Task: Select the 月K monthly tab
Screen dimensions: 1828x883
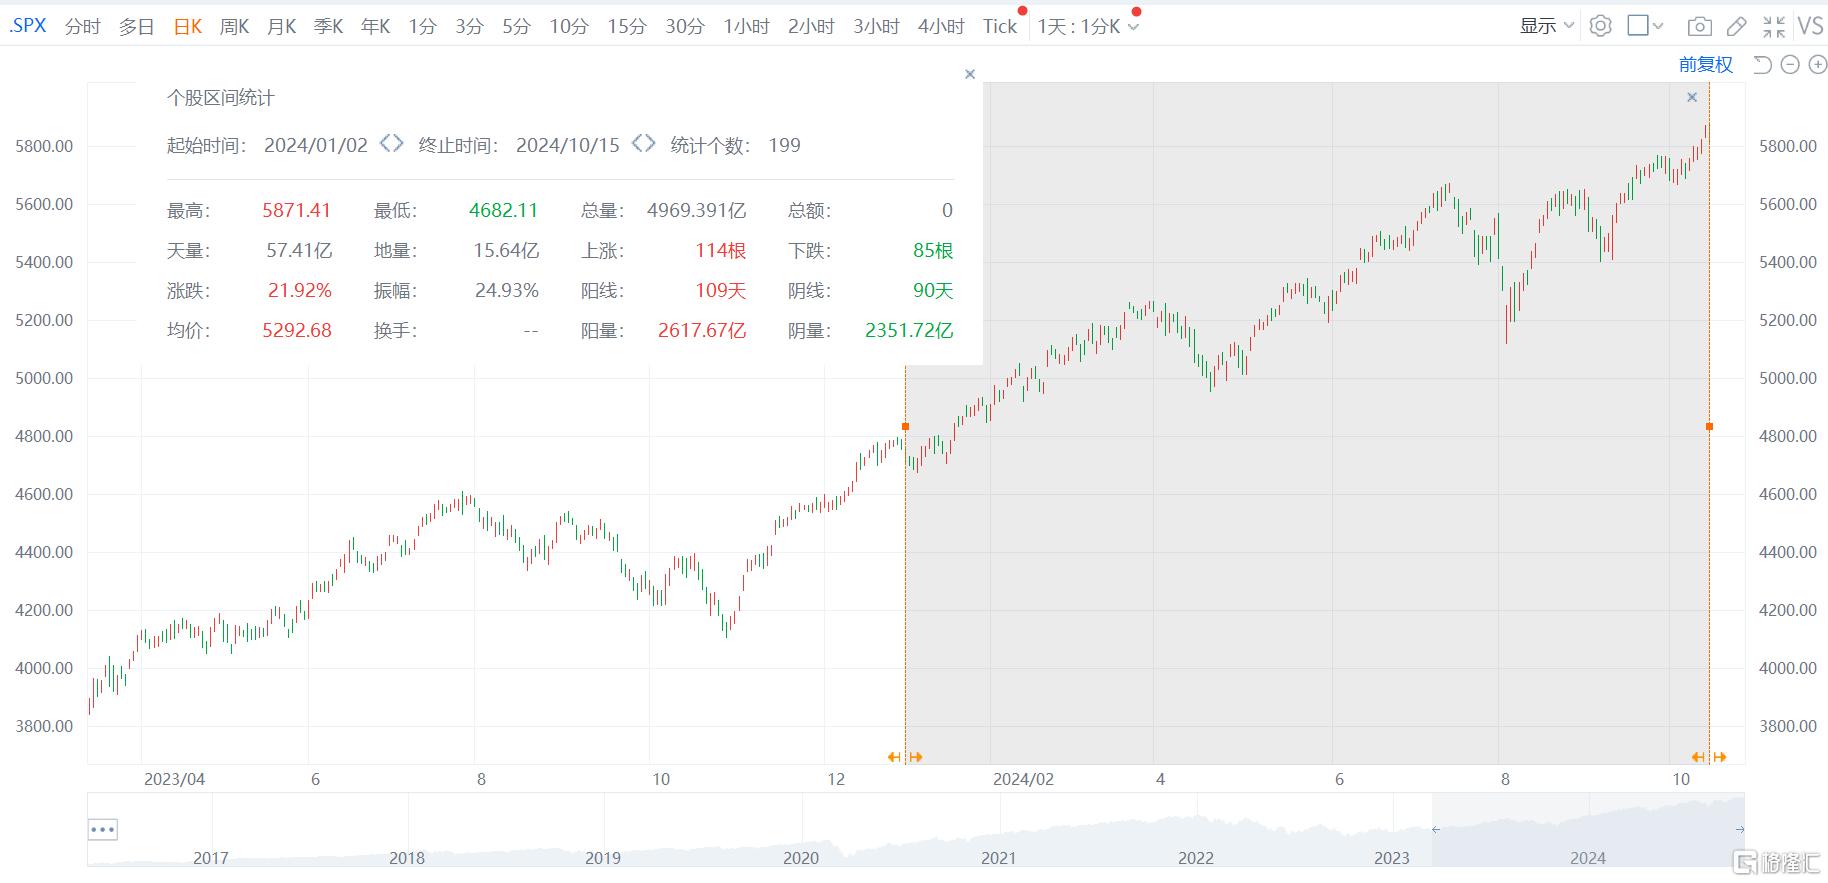Action: pos(282,27)
